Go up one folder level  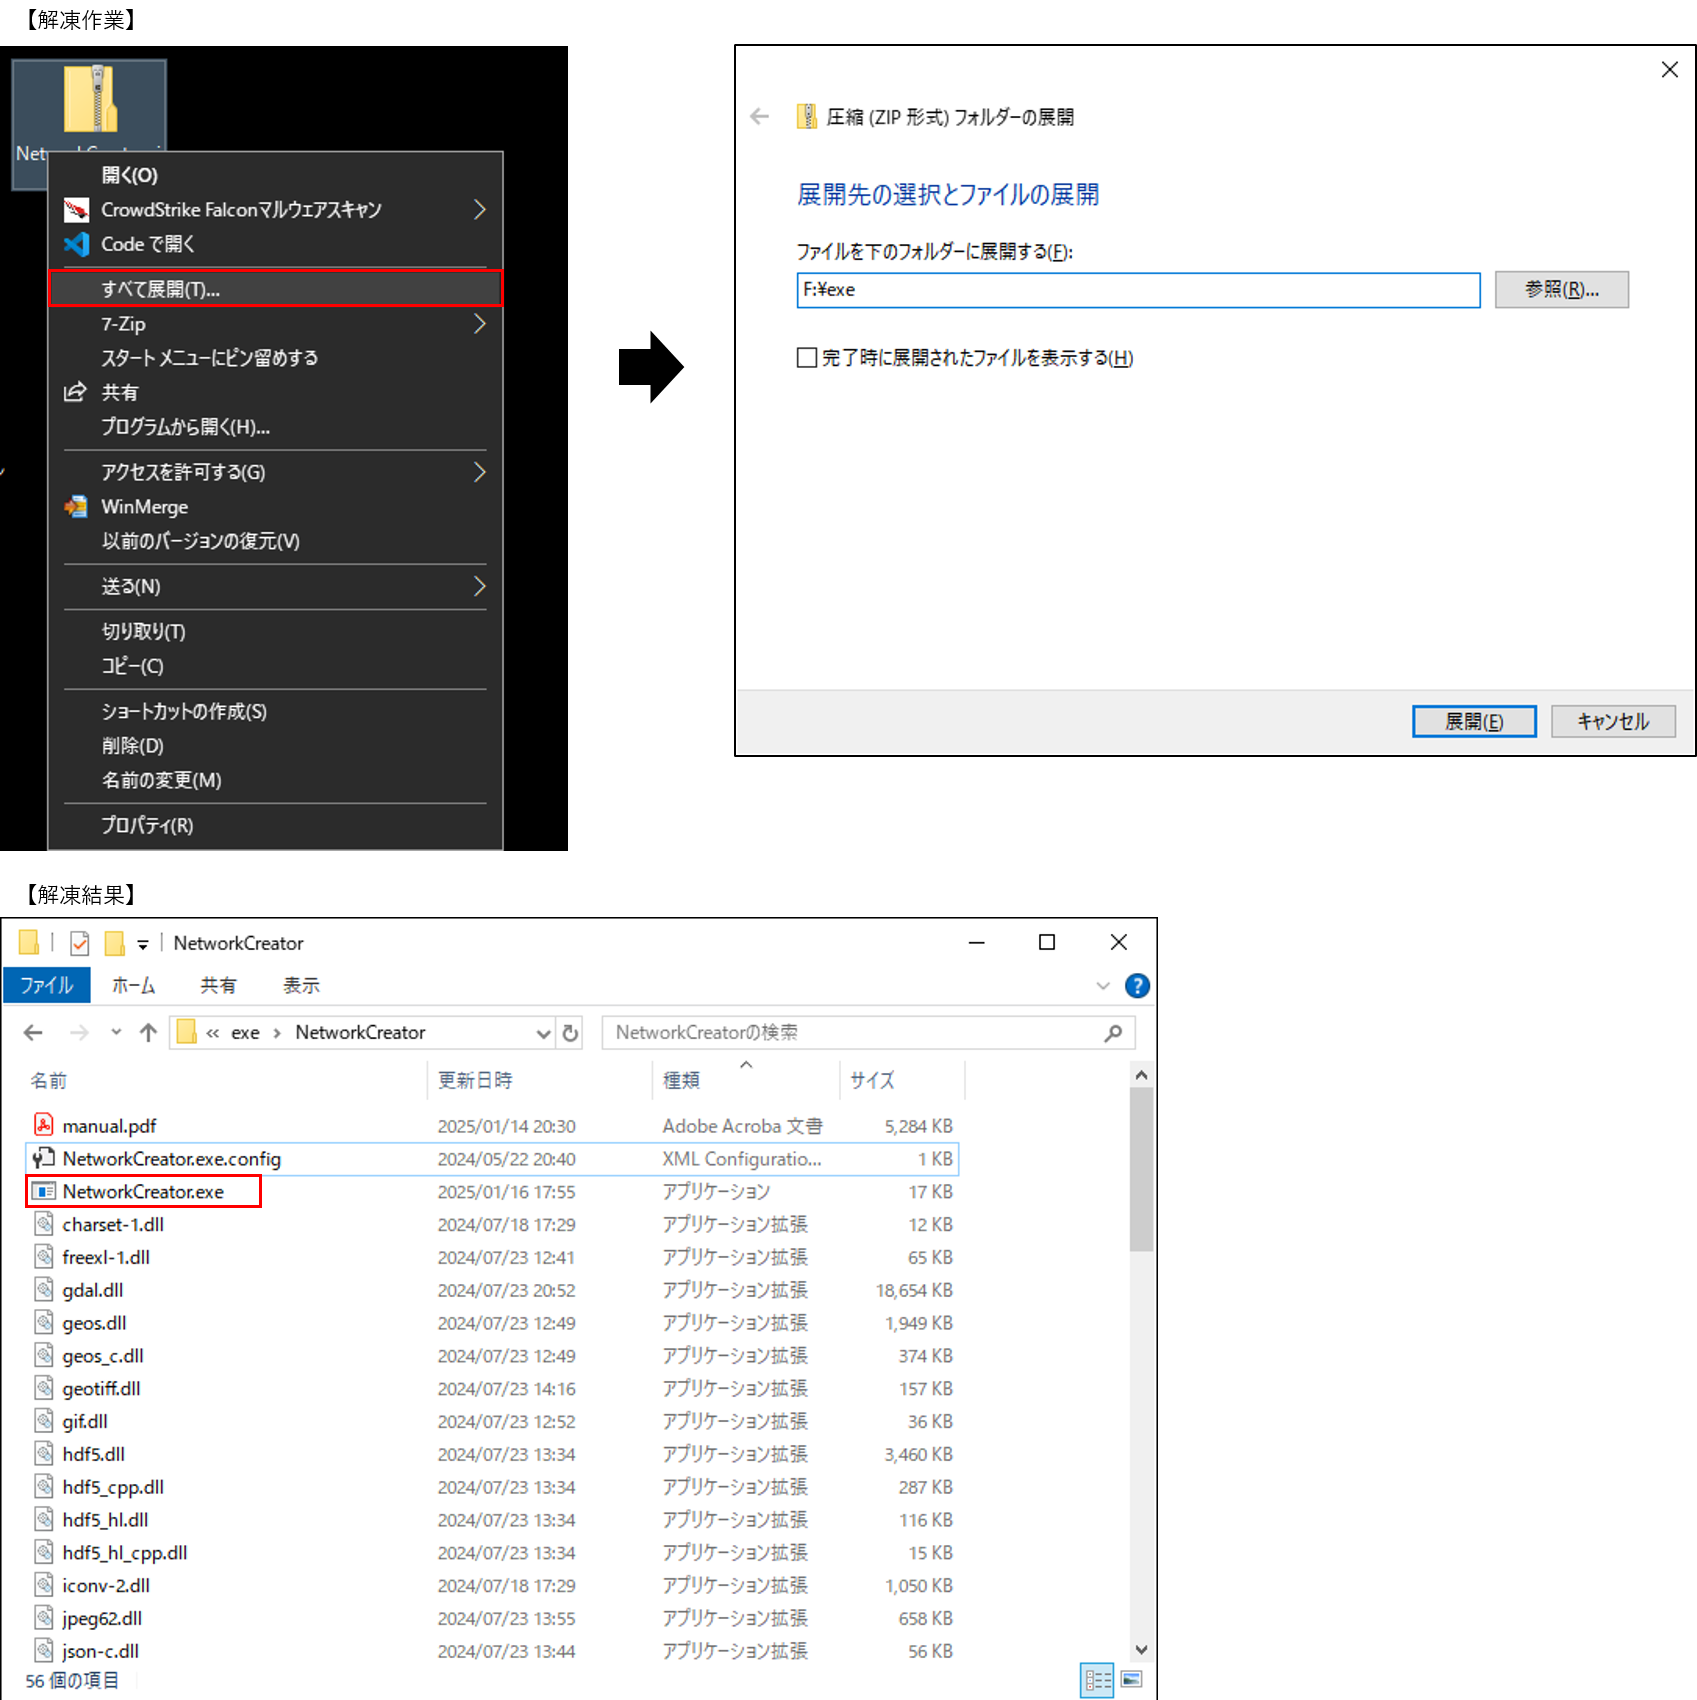149,1033
